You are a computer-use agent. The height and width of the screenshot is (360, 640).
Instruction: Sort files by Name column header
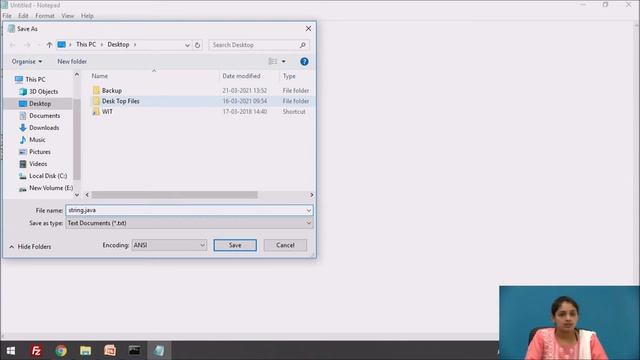point(100,76)
